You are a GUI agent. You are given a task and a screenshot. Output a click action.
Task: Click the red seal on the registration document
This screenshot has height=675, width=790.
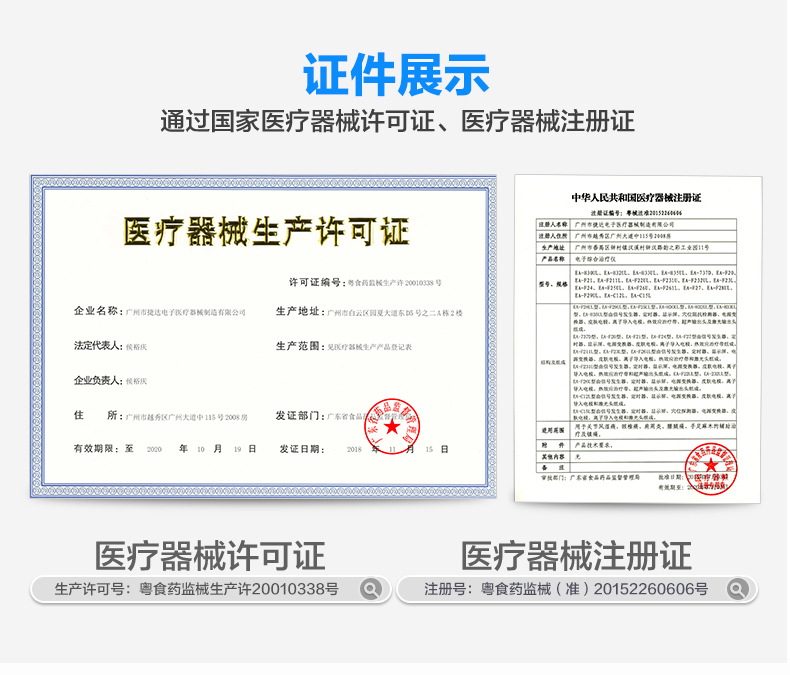coord(712,469)
